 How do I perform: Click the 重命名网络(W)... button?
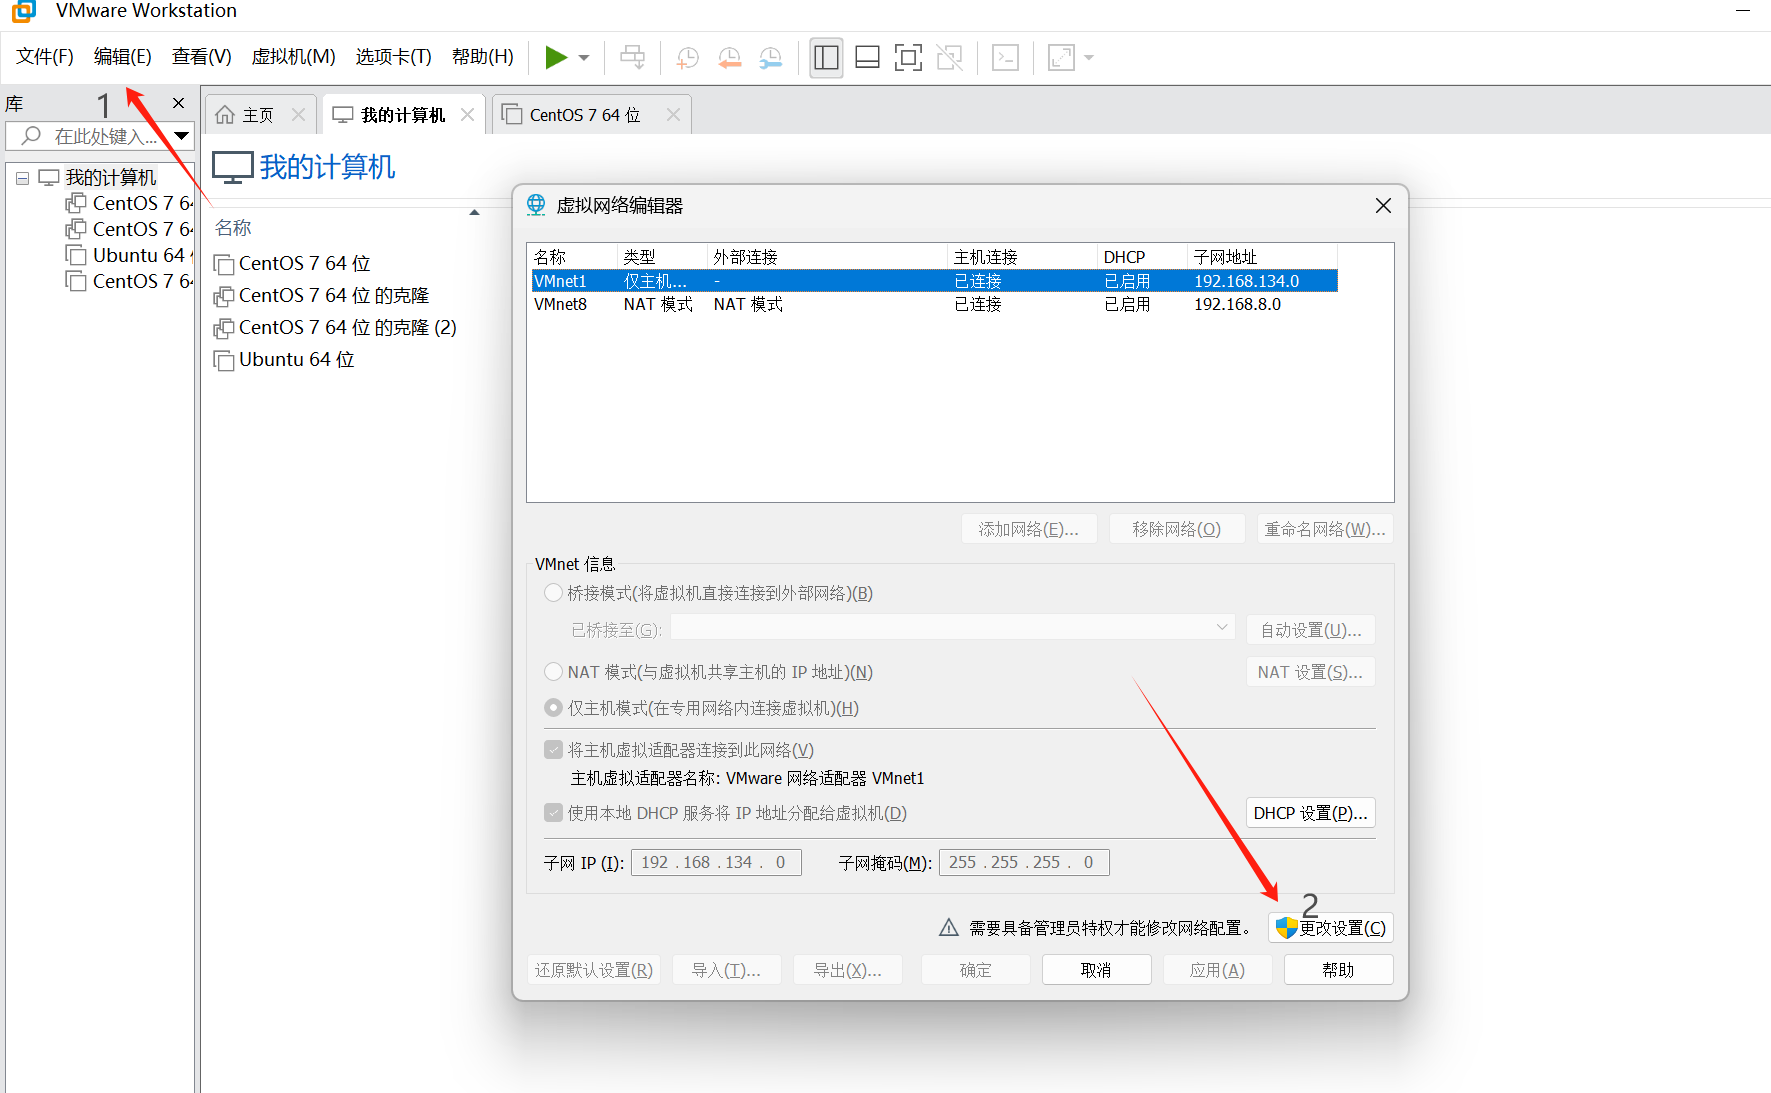pos(1325,529)
